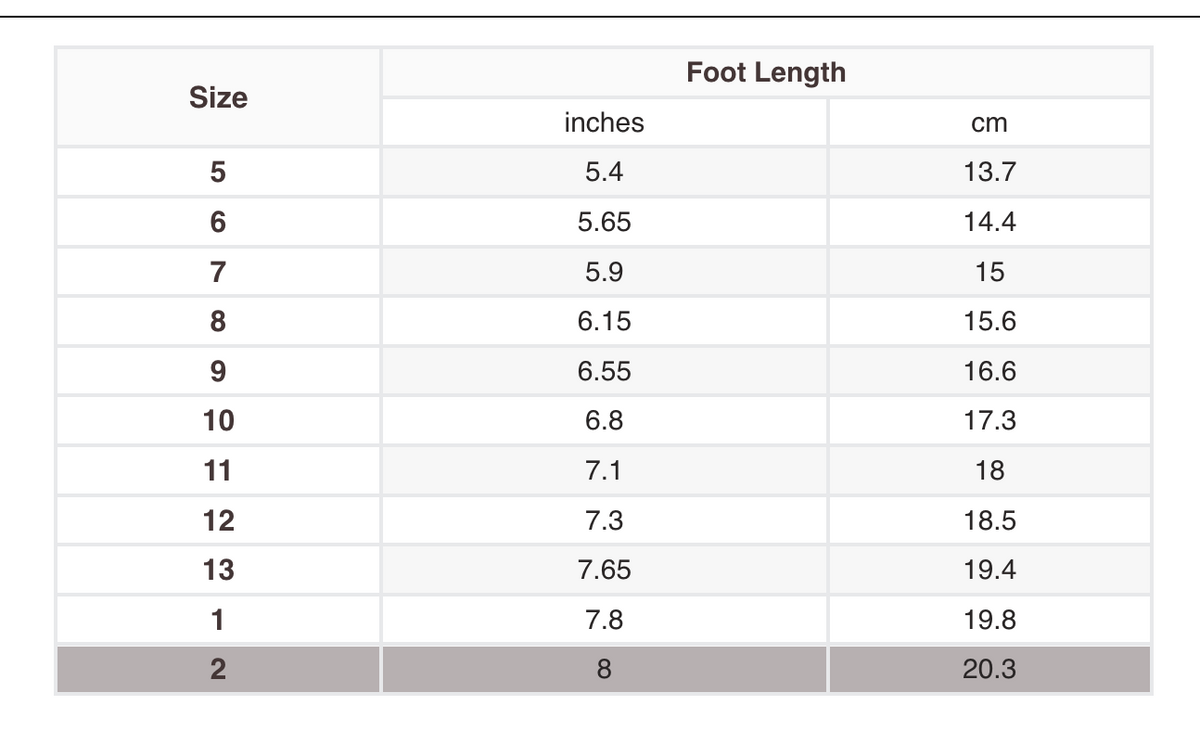Click the highlighted size 2 cell
This screenshot has height=731, width=1200.
click(218, 669)
